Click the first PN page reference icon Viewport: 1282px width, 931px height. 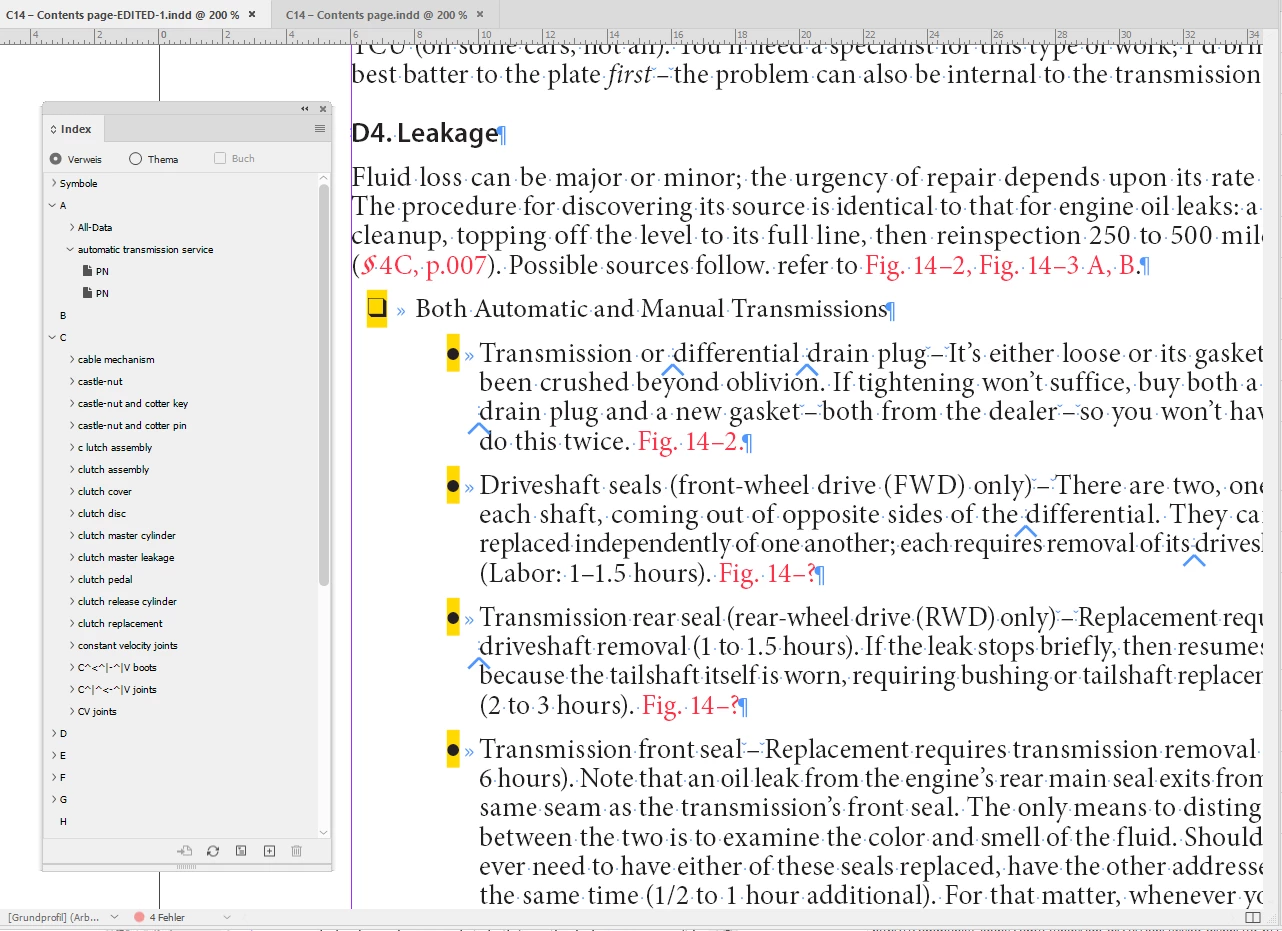[x=88, y=271]
